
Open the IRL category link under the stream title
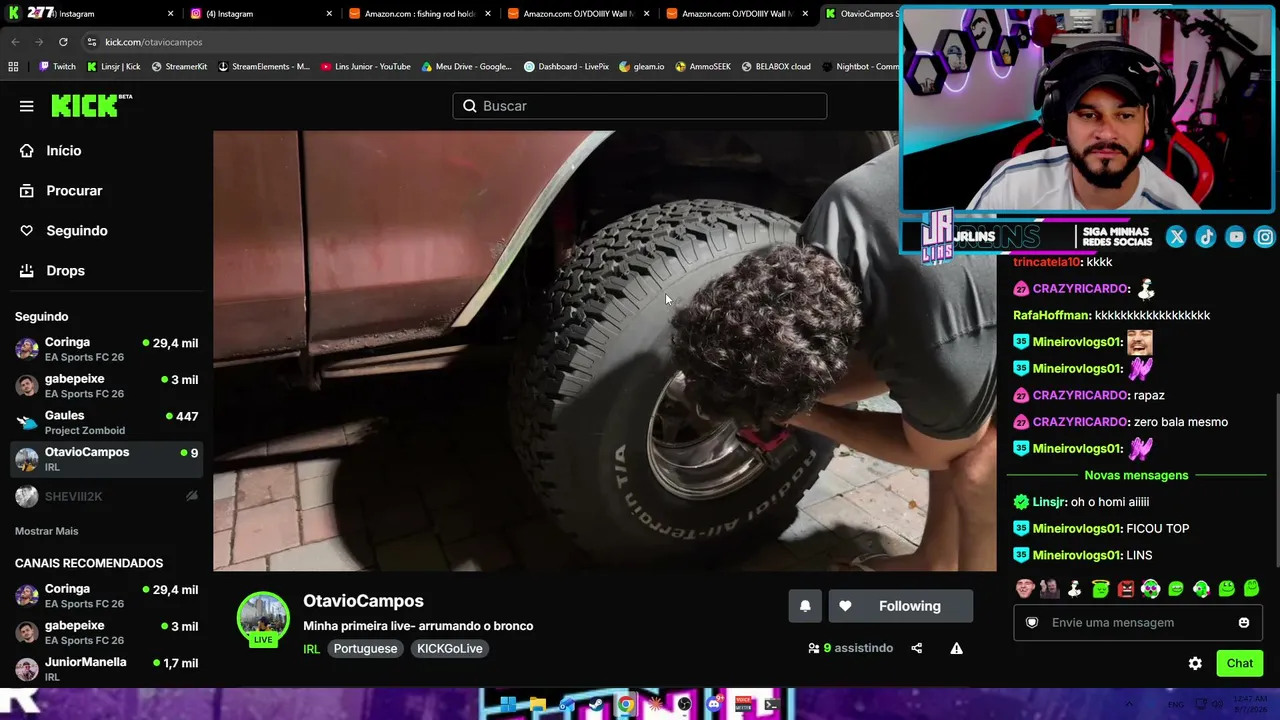click(312, 649)
